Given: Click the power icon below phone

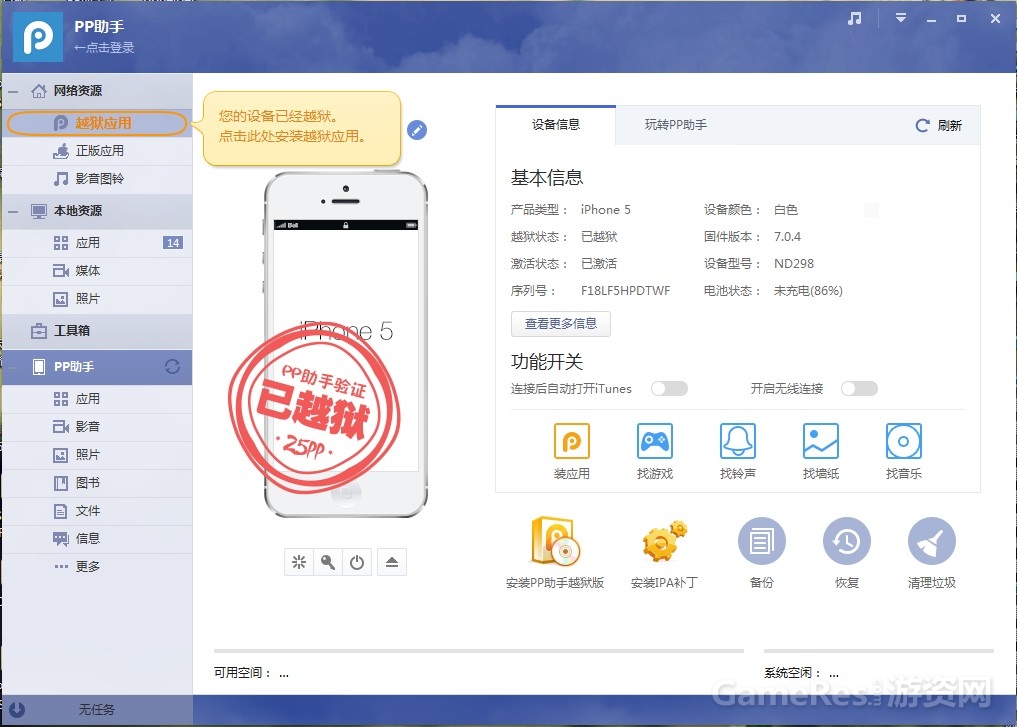Looking at the screenshot, I should click(357, 562).
